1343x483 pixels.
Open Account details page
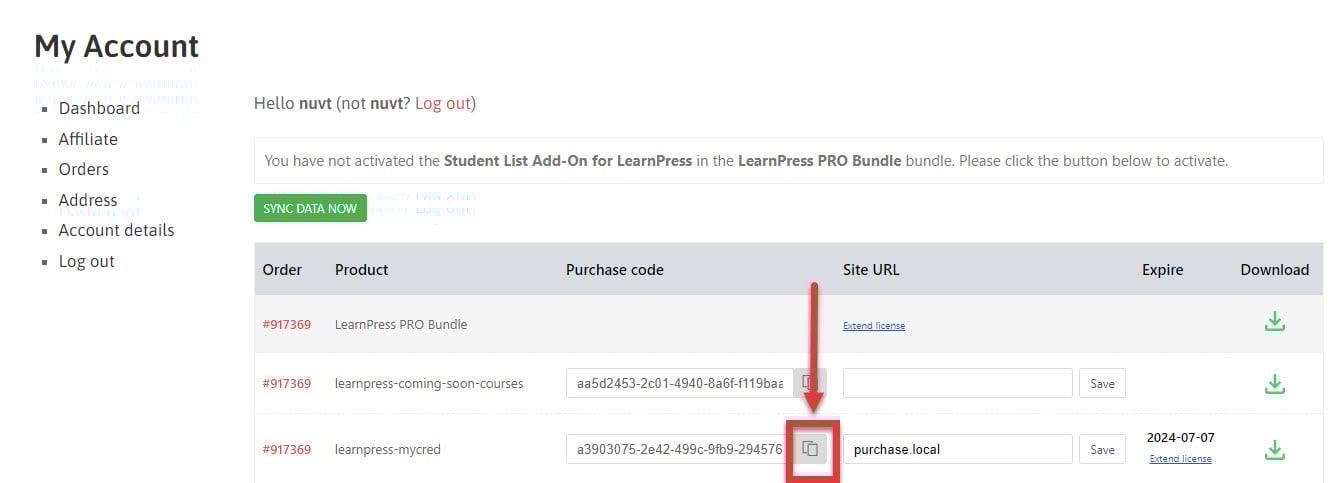pyautogui.click(x=116, y=230)
